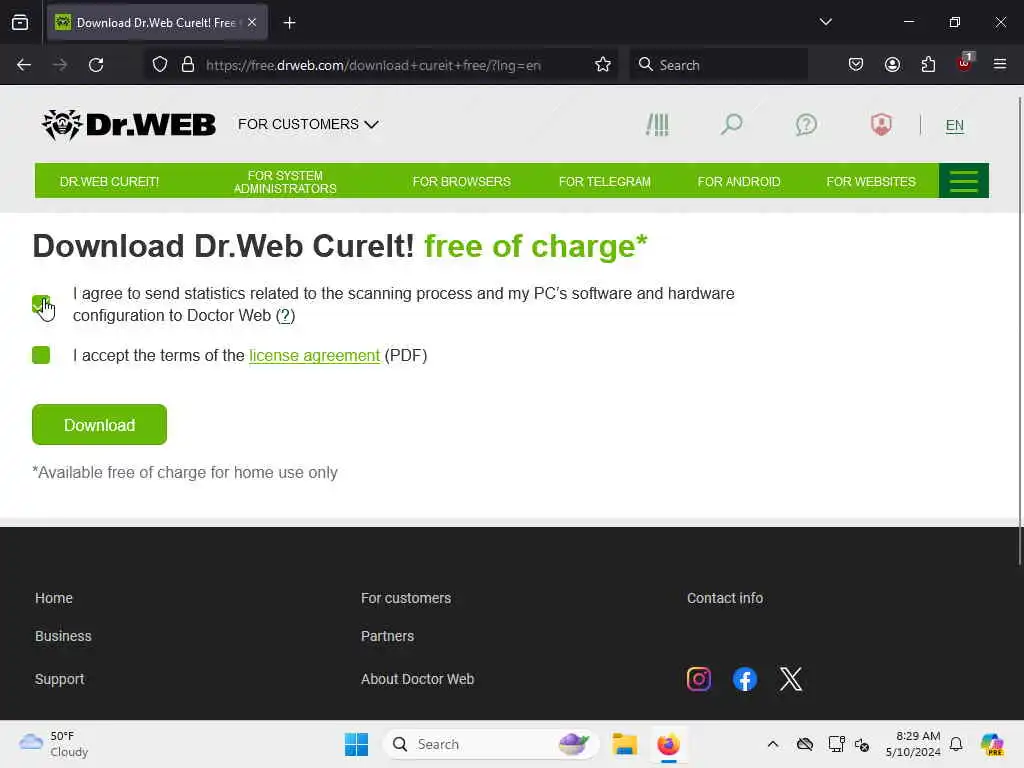Click the page vertical scrollbar
The width and height of the screenshot is (1024, 768).
click(1020, 331)
